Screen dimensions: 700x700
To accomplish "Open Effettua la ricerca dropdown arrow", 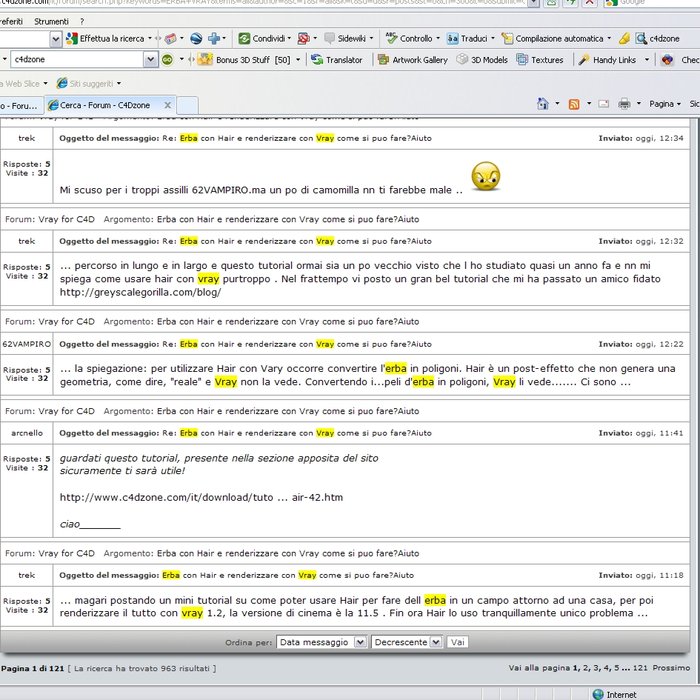I will pyautogui.click(x=150, y=38).
